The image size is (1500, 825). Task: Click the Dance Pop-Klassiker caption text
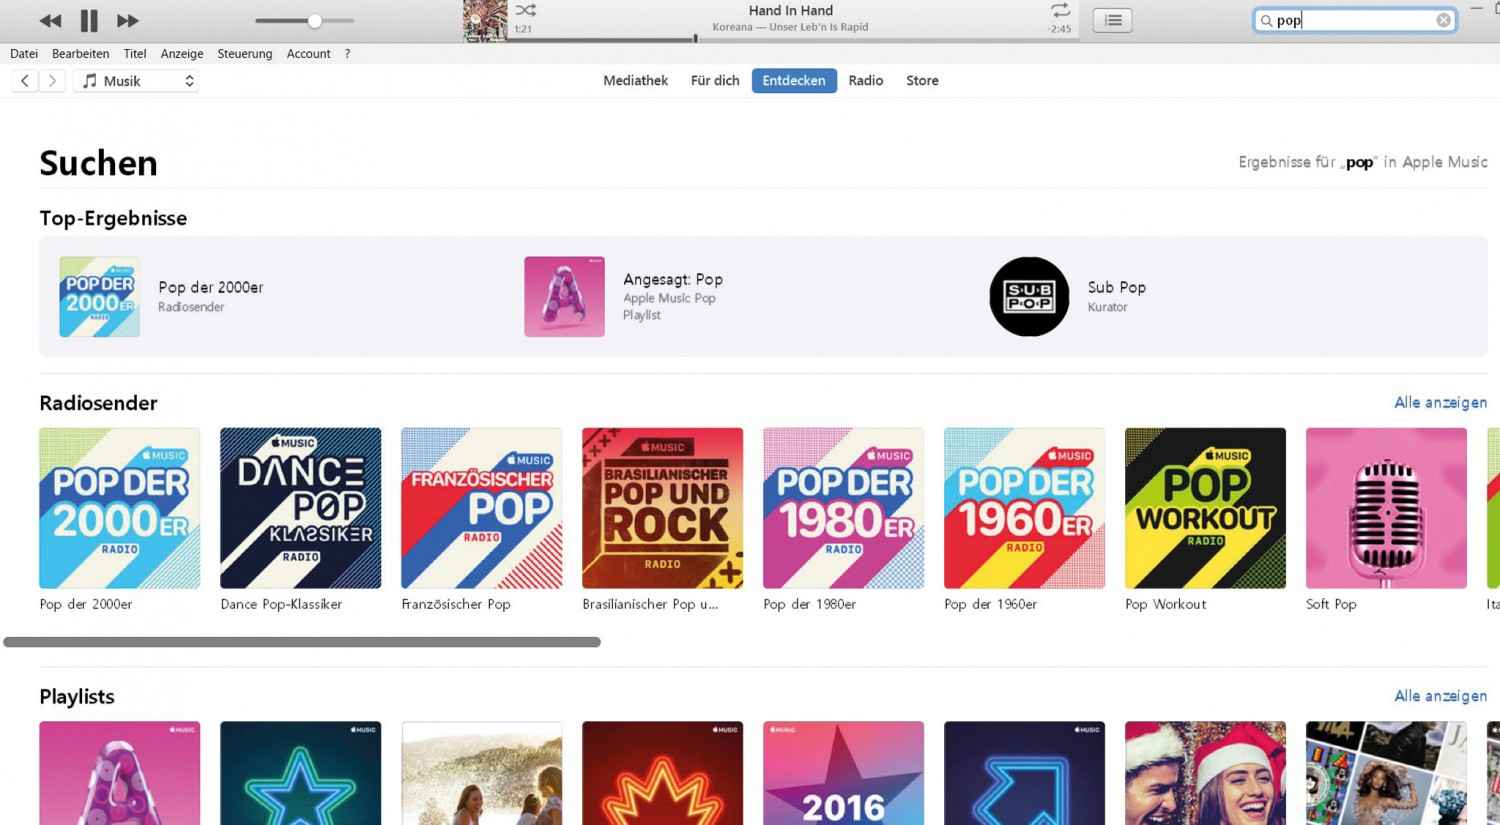281,605
